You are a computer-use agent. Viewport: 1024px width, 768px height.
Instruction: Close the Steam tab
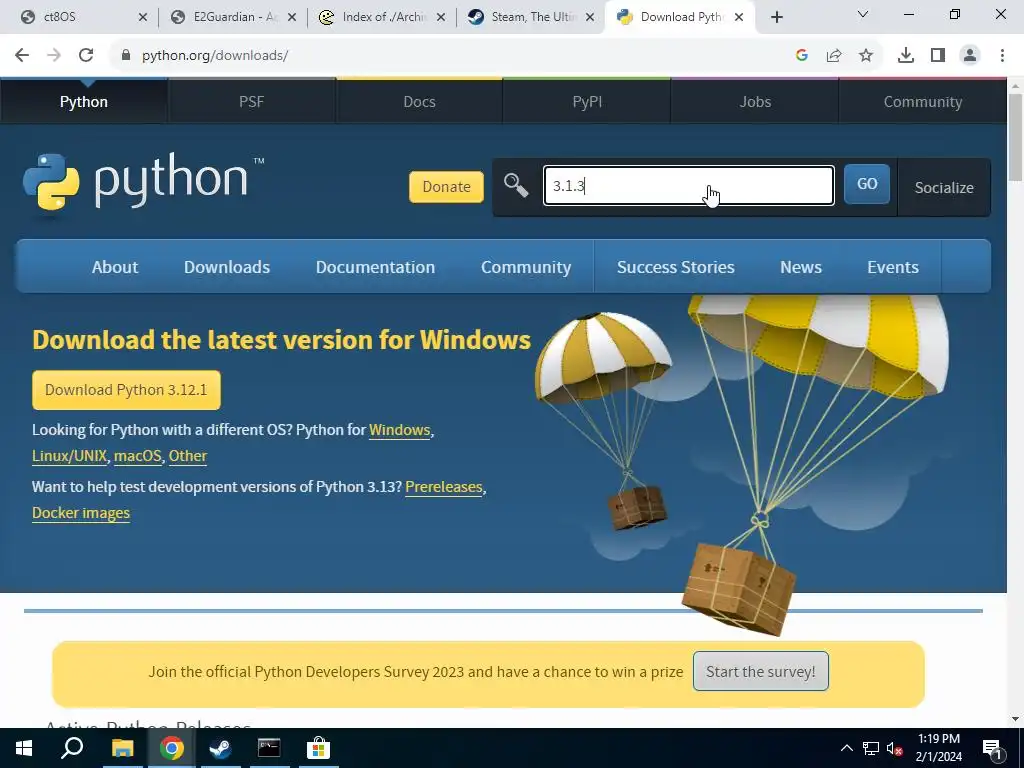tap(590, 17)
